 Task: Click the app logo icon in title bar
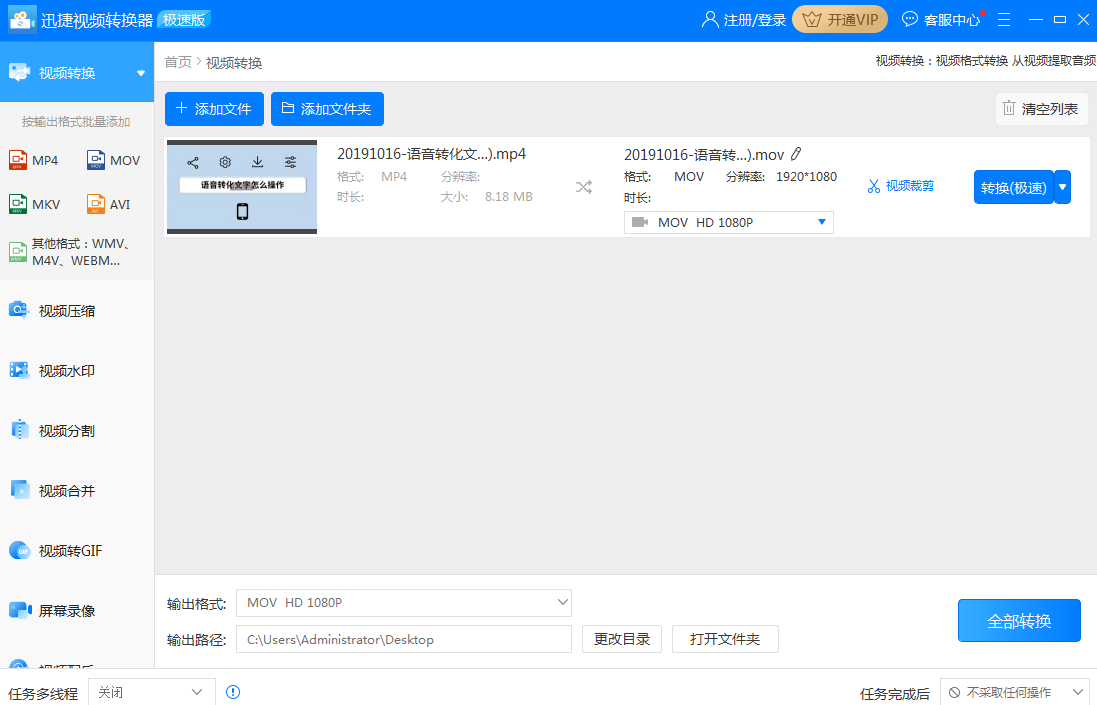(22, 20)
